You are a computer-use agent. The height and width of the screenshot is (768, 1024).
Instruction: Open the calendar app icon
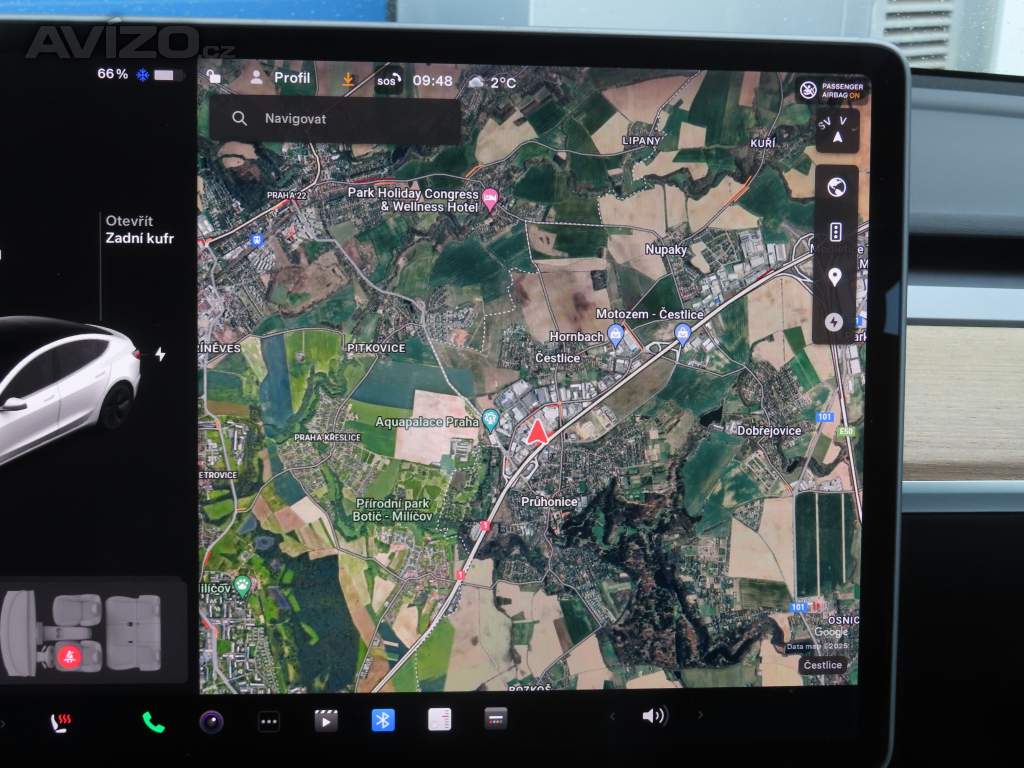click(x=496, y=720)
